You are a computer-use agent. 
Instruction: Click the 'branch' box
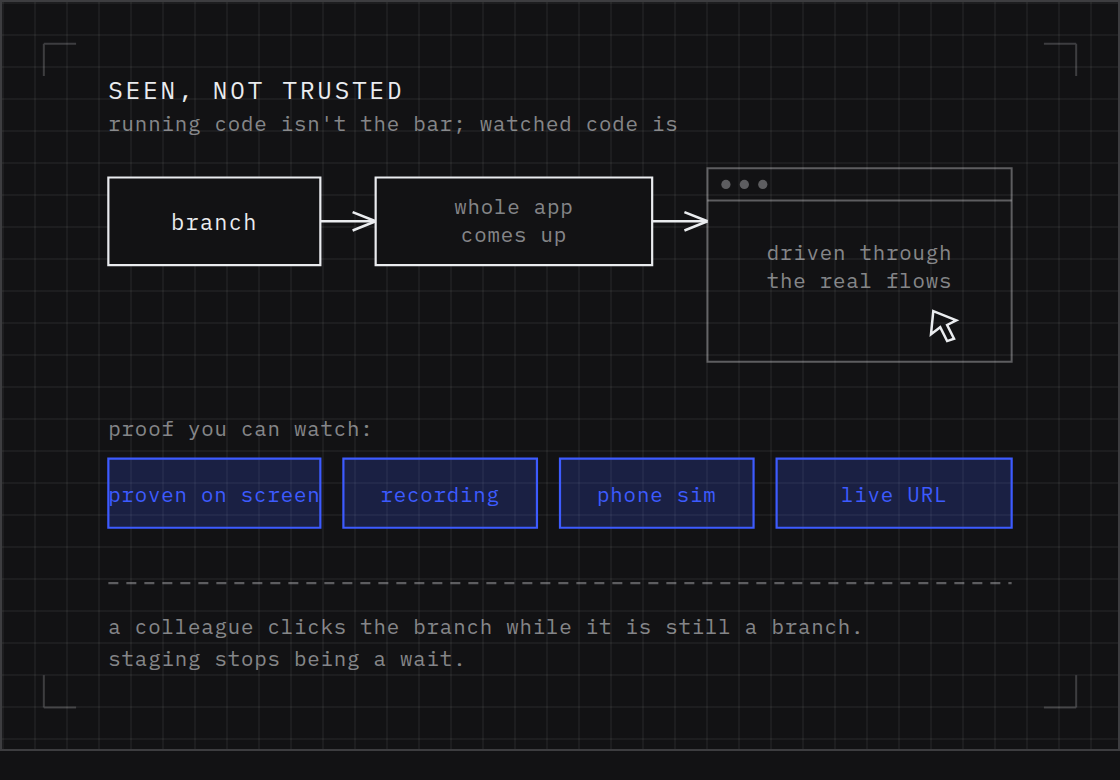214,221
